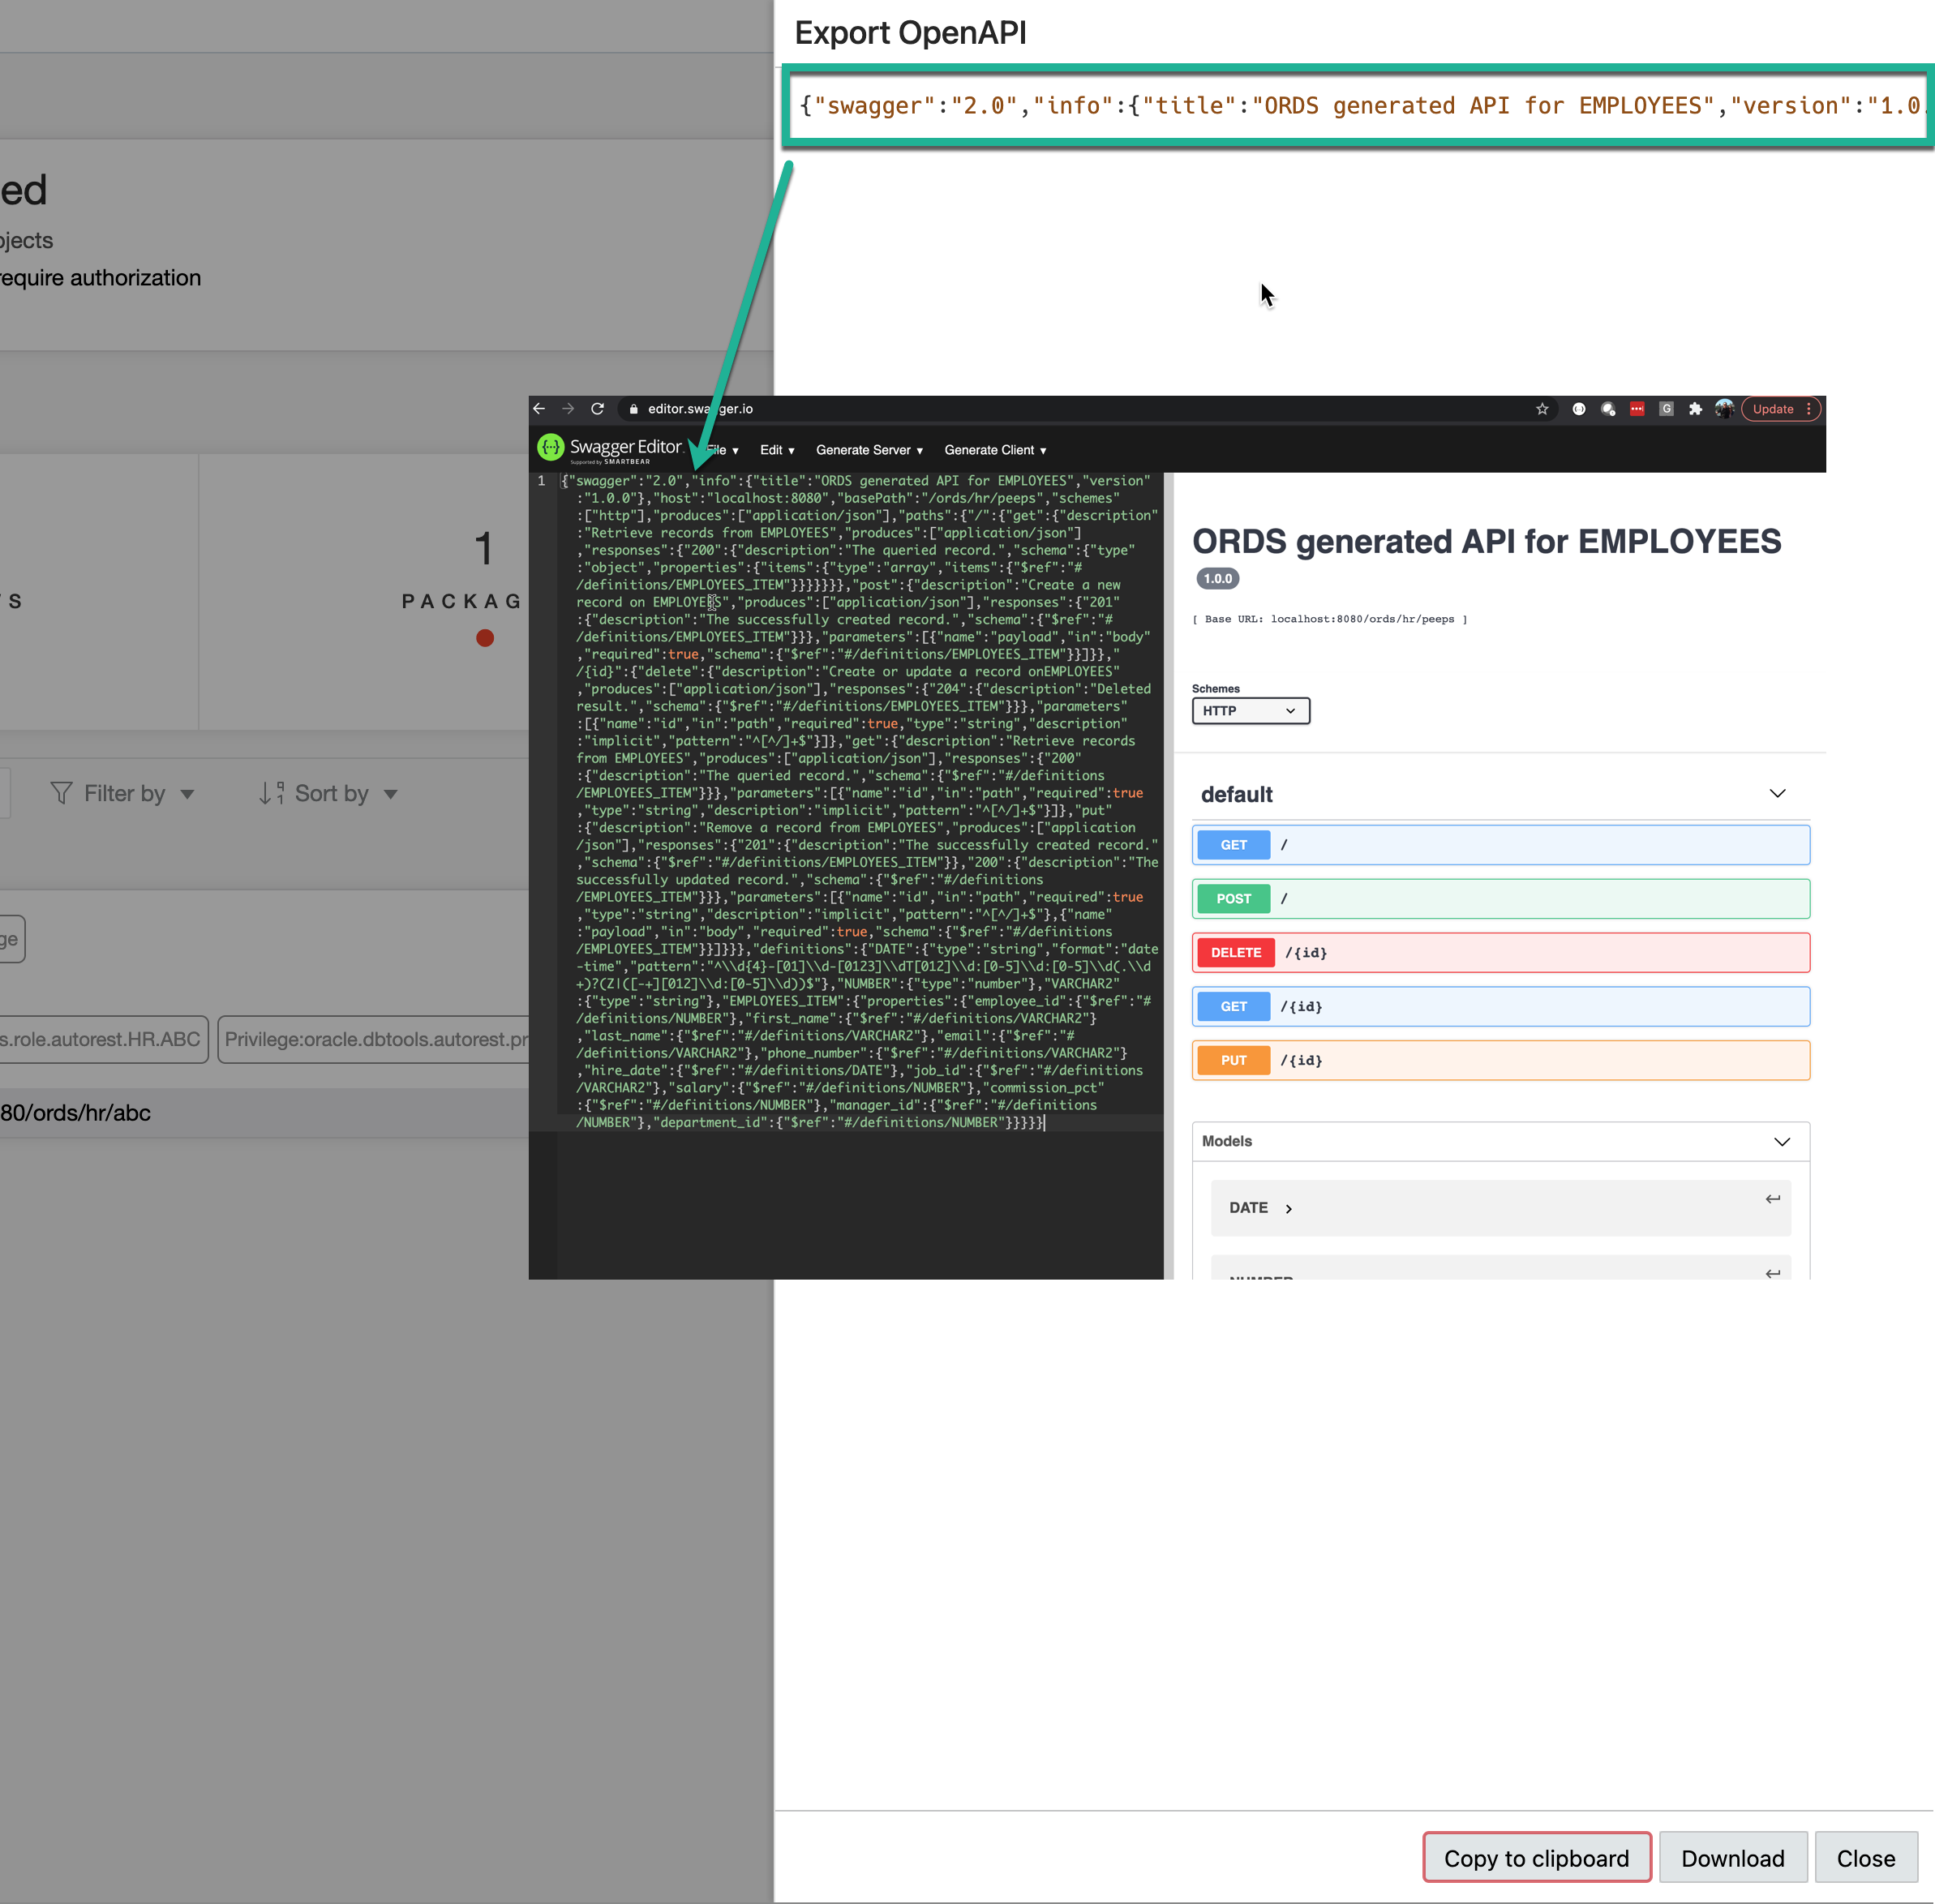The image size is (1935, 1904).
Task: Click the browser back arrow in Swagger window
Action: [x=539, y=409]
